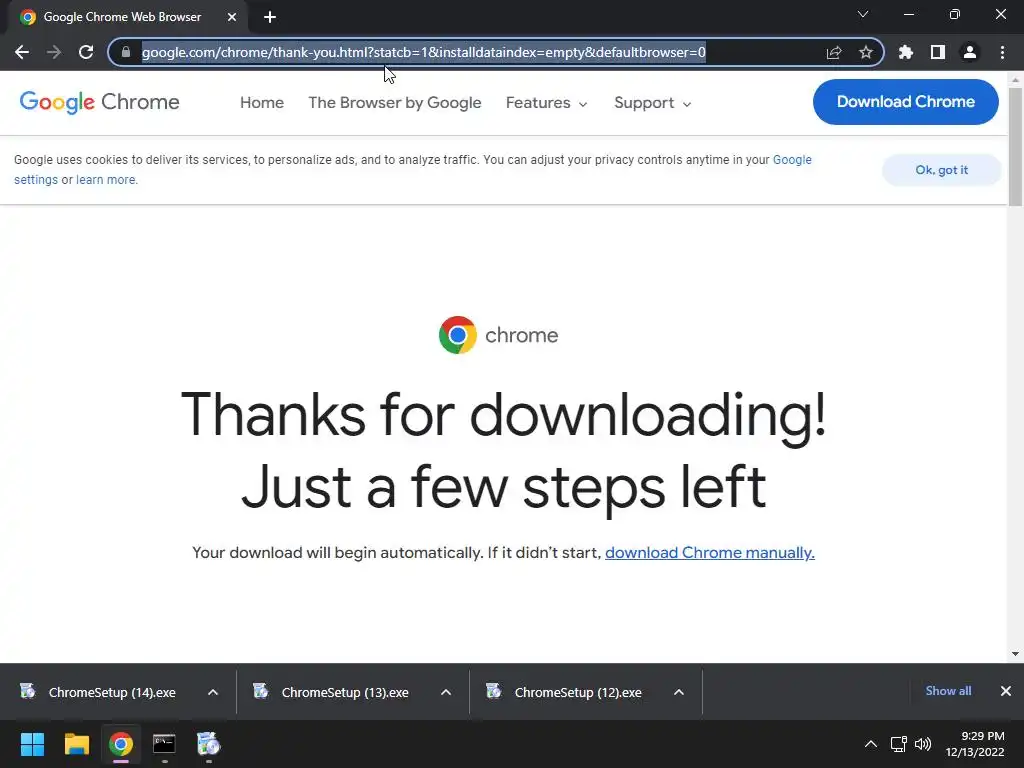Go to Home in the site navigation
This screenshot has width=1024, height=768.
[x=262, y=103]
